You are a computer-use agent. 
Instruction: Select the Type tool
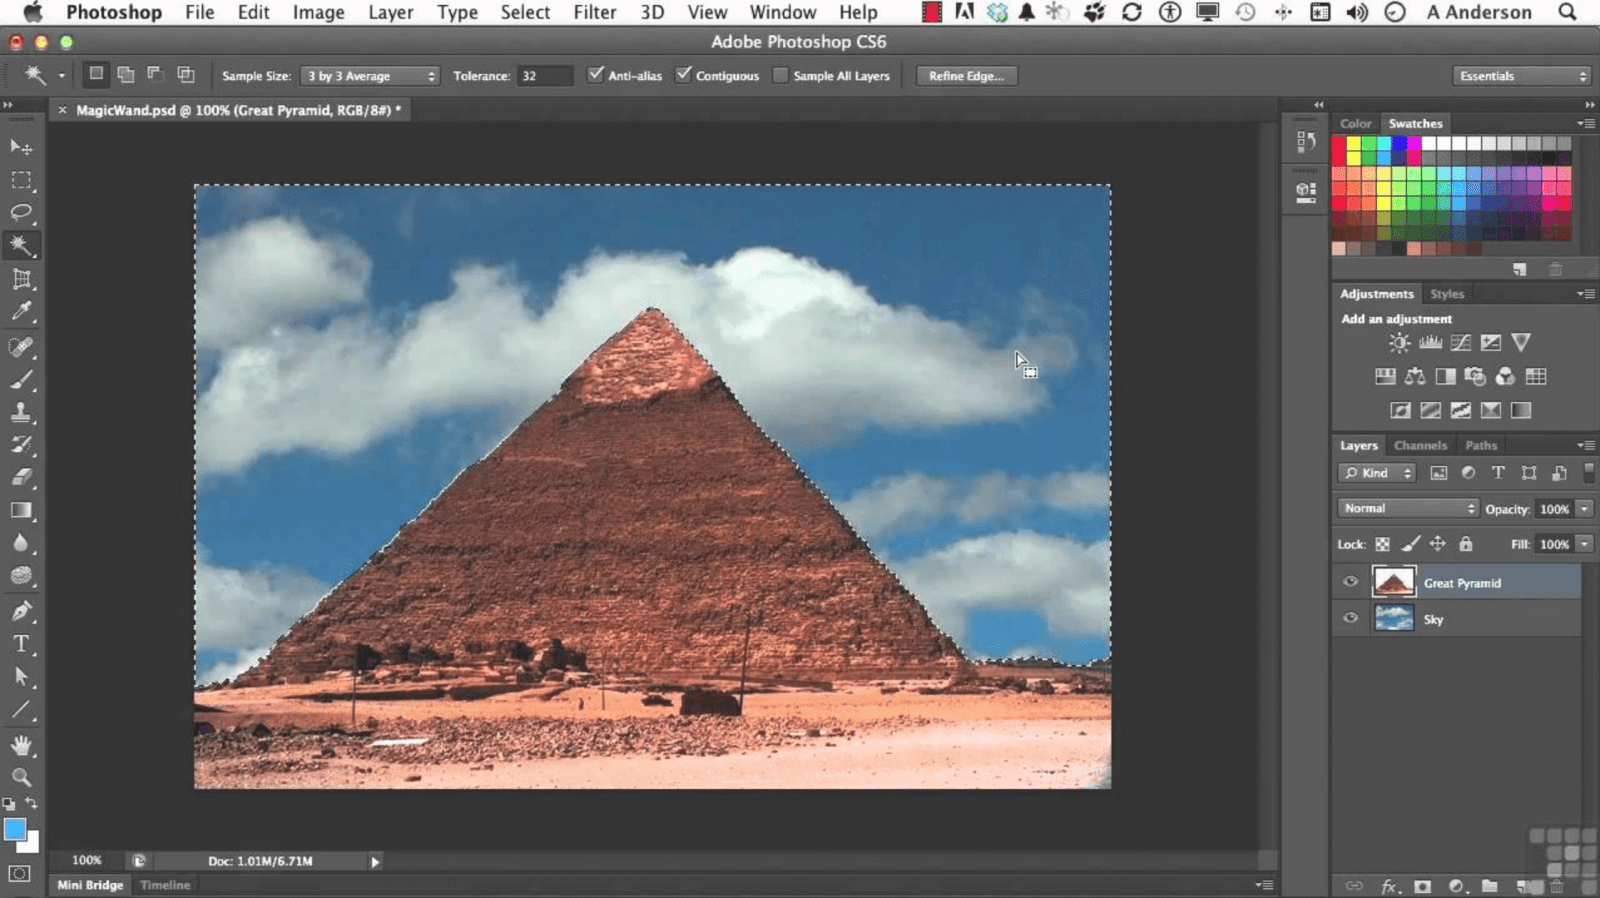[21, 644]
